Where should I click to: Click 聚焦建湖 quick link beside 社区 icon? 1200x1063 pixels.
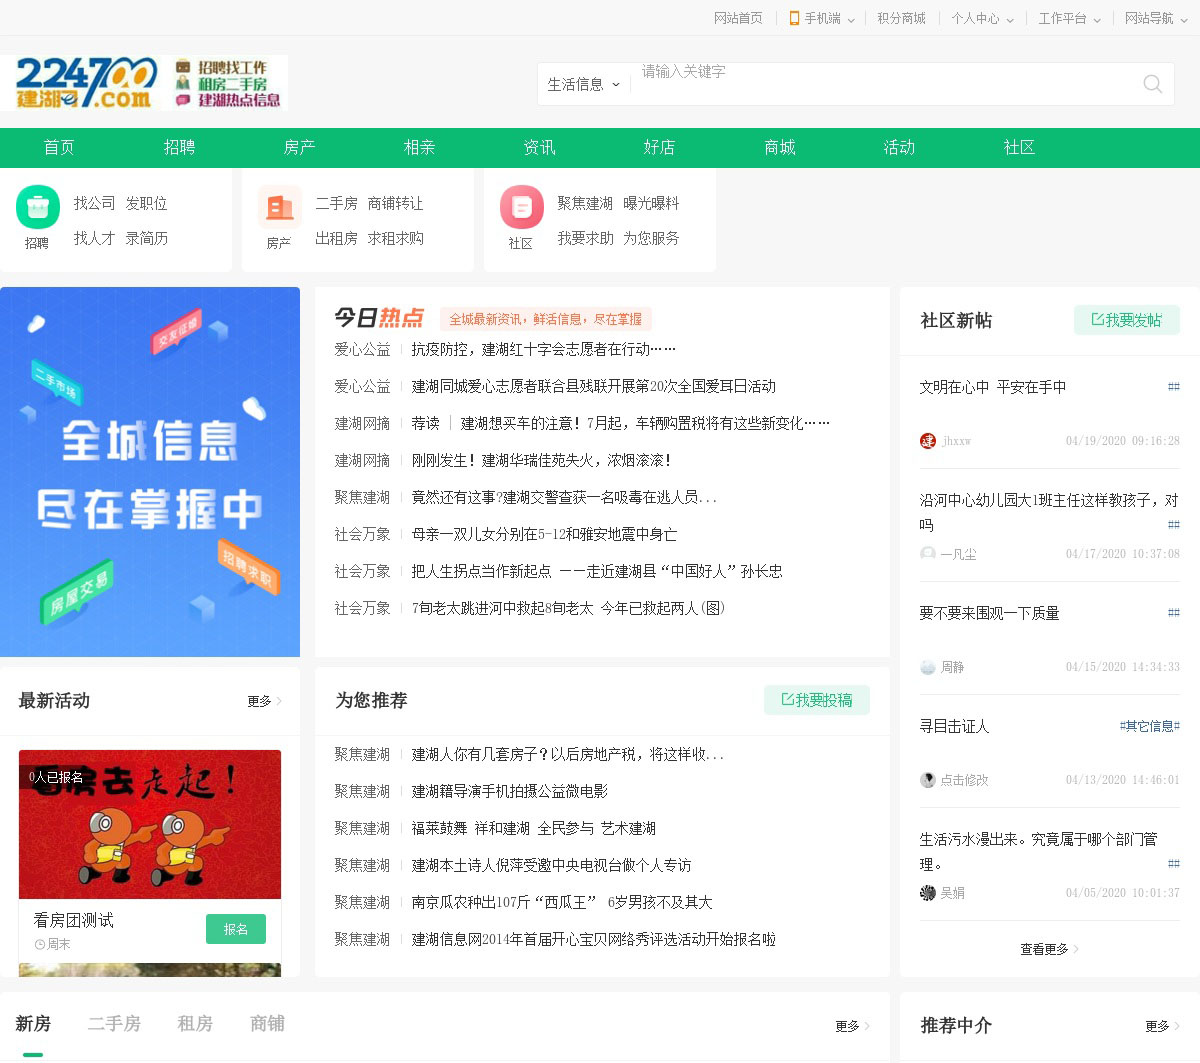[585, 203]
